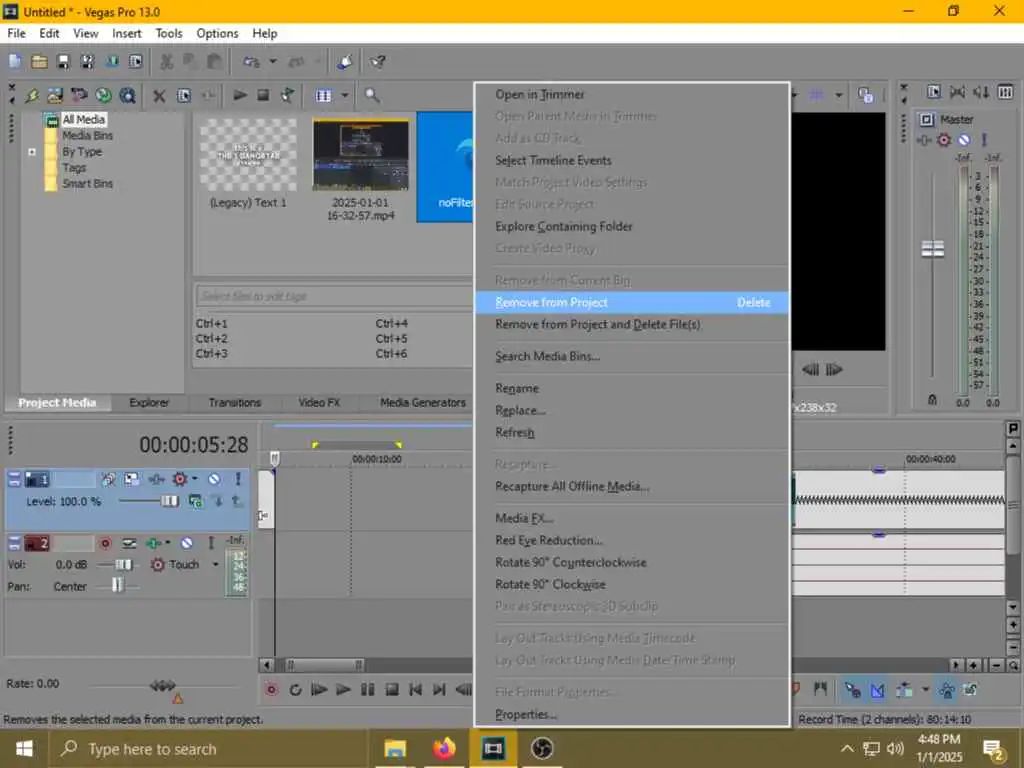Expand the By Type media tree node
The height and width of the screenshot is (768, 1024).
pyautogui.click(x=32, y=152)
